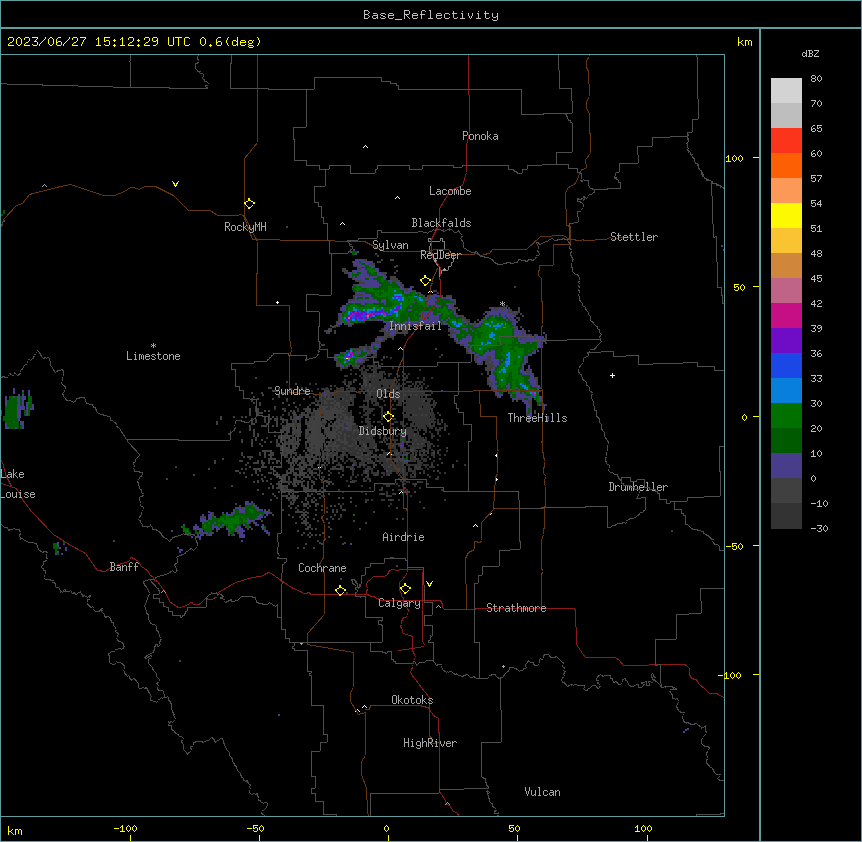The height and width of the screenshot is (842, 862).
Task: Select the purple 36-39 dBZ legend swatch
Action: [786, 341]
